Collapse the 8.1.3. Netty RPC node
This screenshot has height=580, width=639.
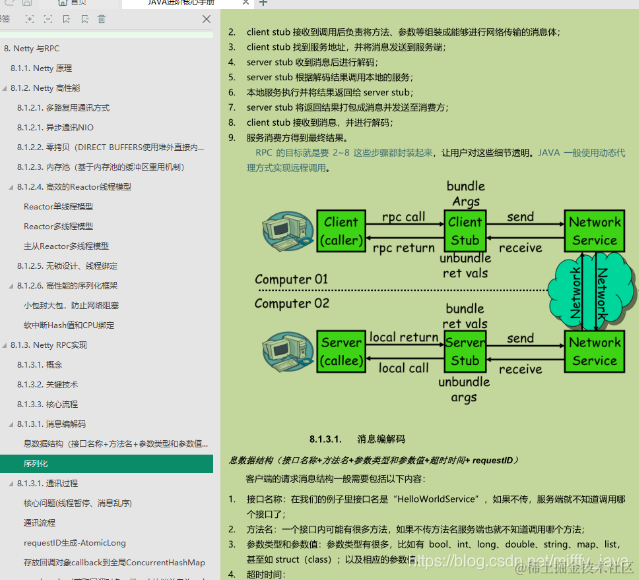(5, 346)
